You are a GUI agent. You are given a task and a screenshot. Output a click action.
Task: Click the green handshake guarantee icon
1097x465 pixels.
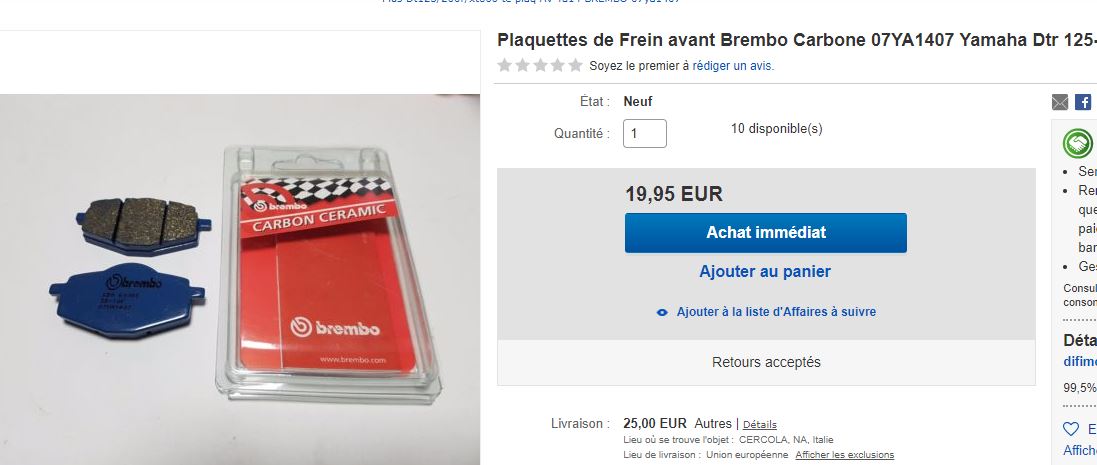(1077, 144)
